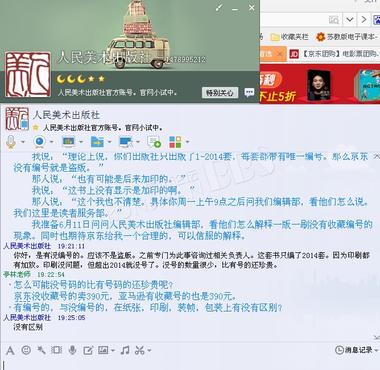Click the remote desktop monitor icon

pyautogui.click(x=126, y=142)
